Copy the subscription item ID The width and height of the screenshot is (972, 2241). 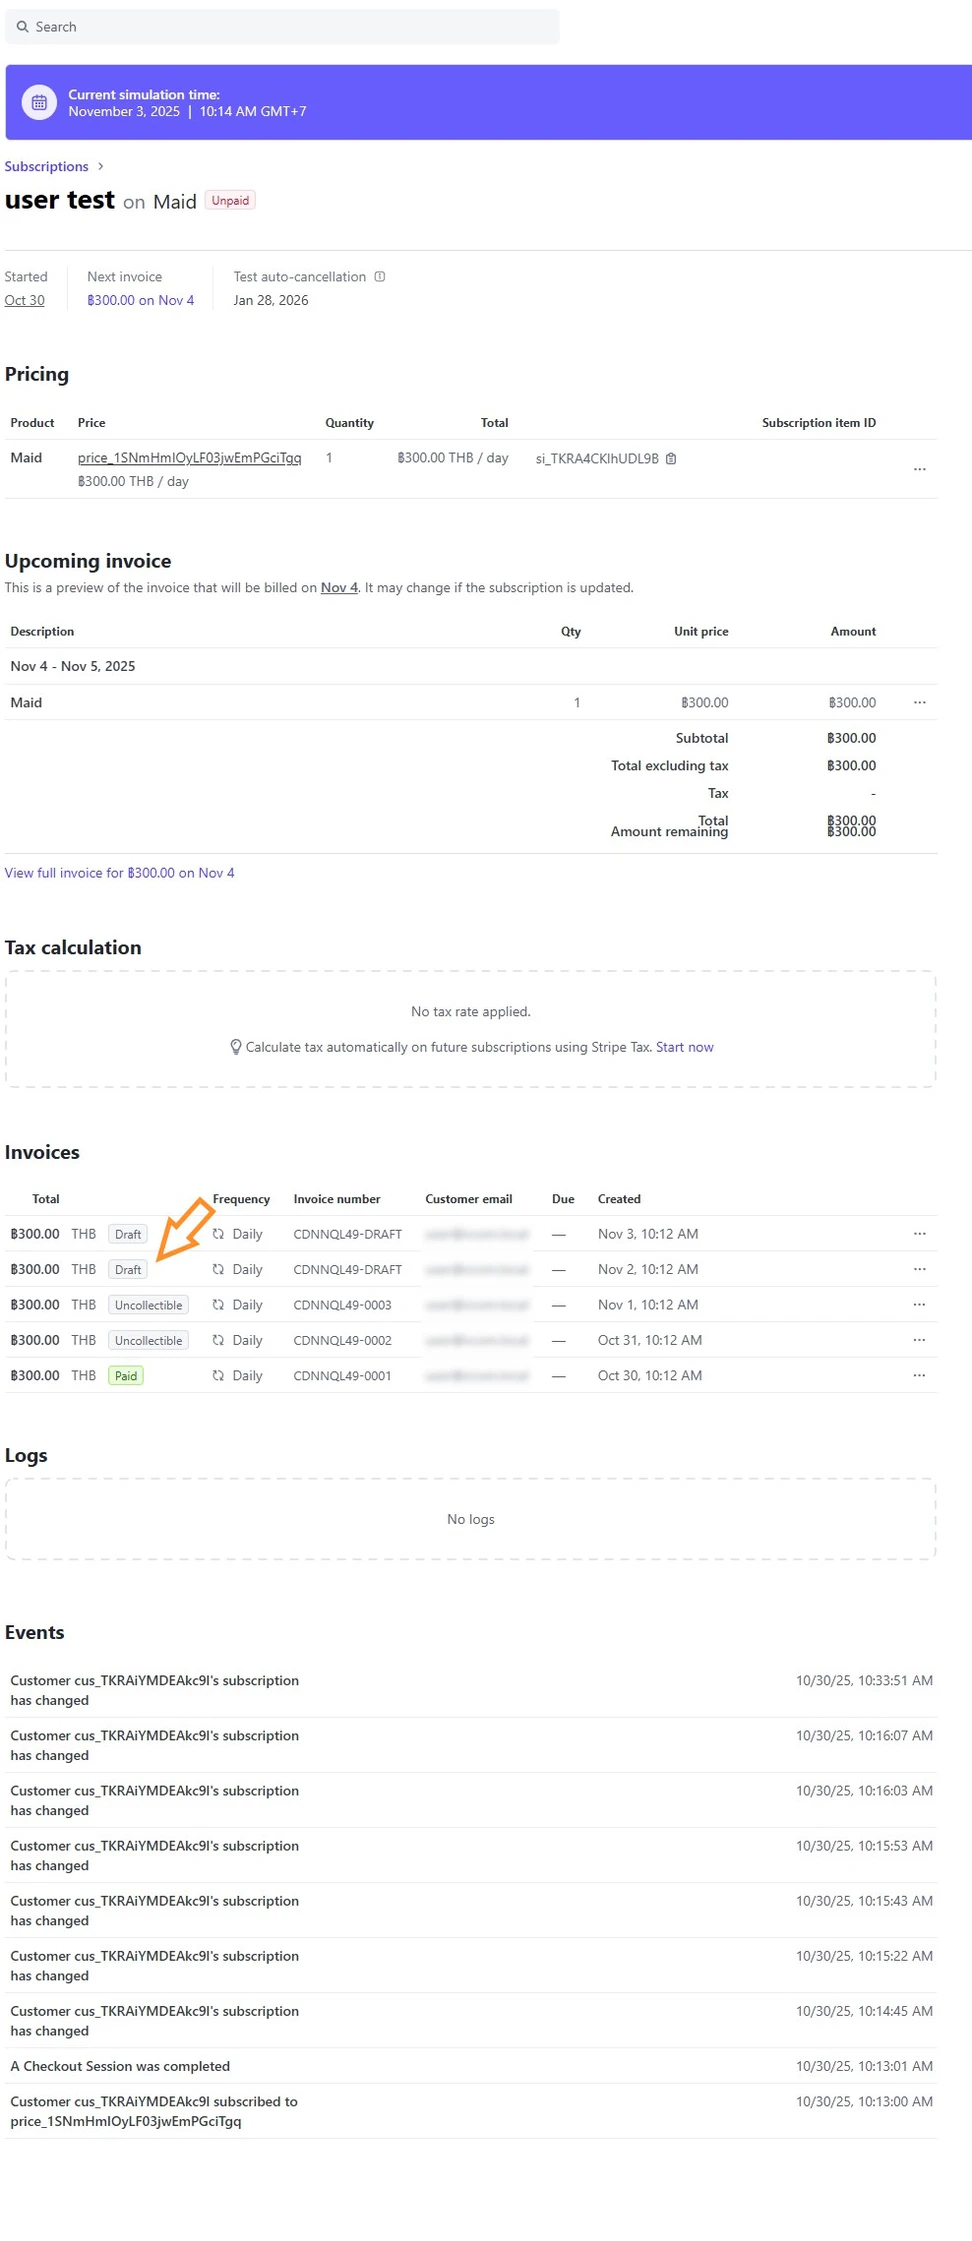671,459
